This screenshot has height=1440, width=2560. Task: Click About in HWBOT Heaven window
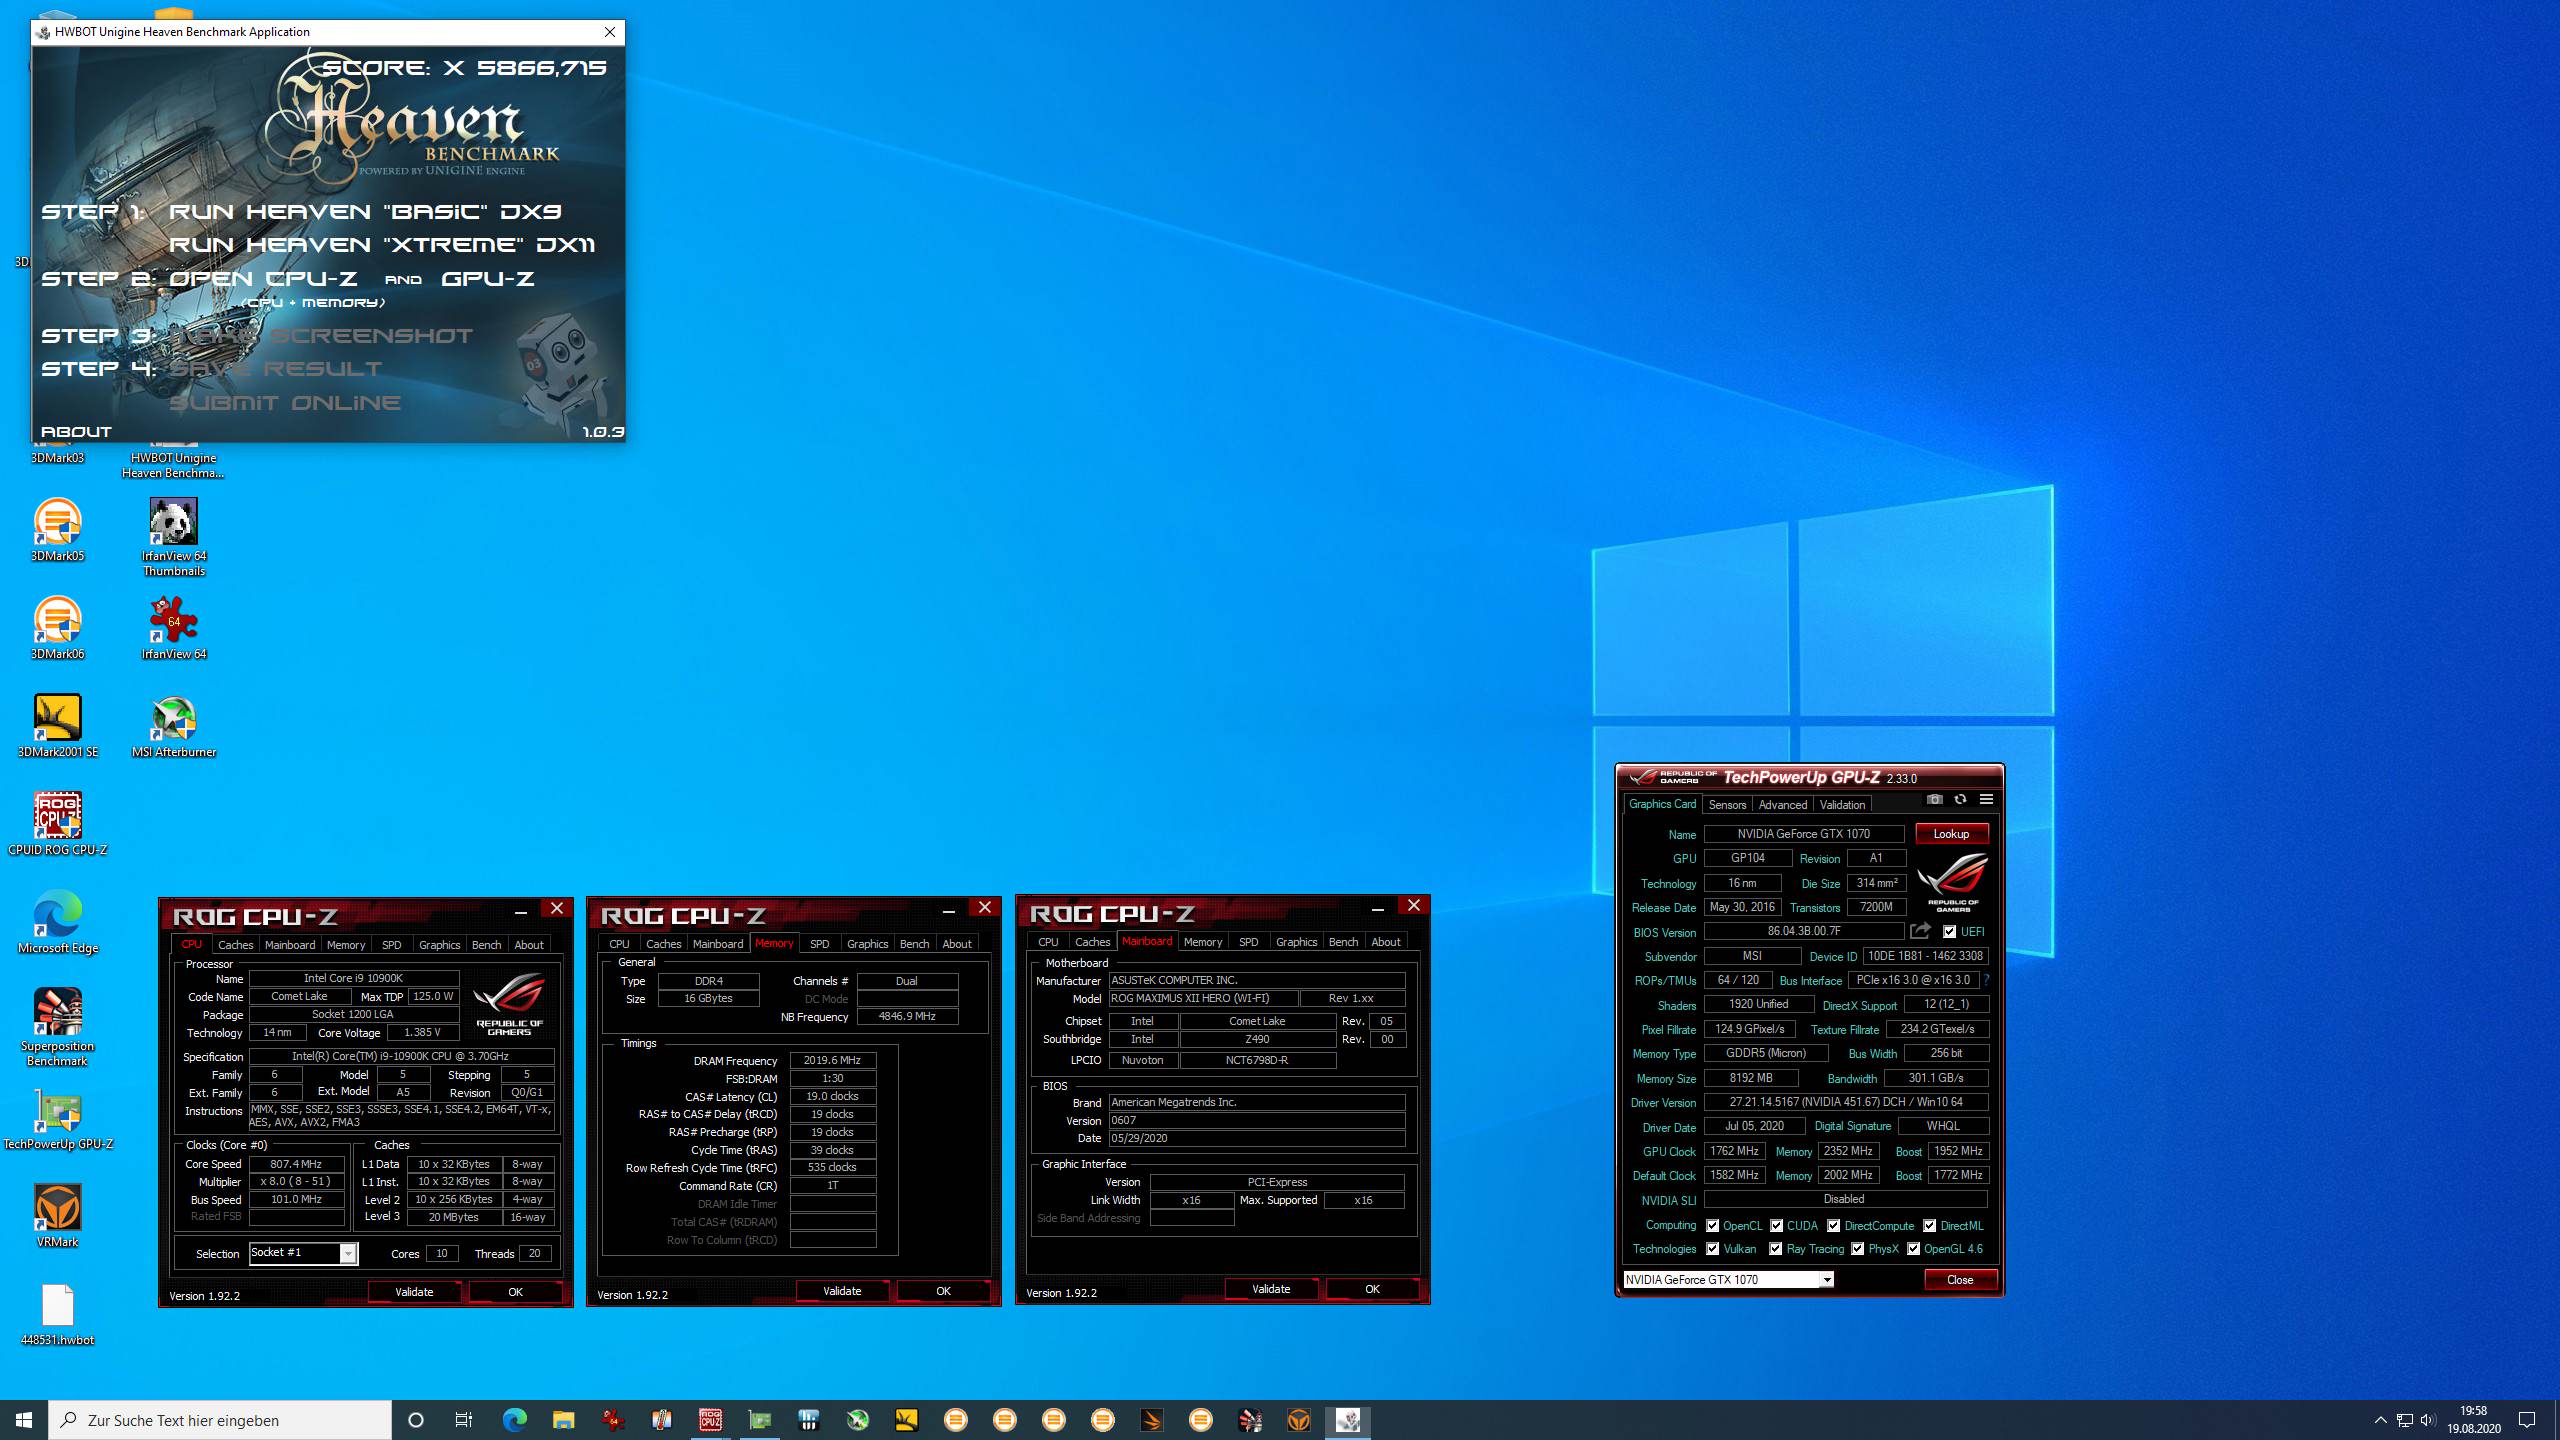pyautogui.click(x=76, y=432)
